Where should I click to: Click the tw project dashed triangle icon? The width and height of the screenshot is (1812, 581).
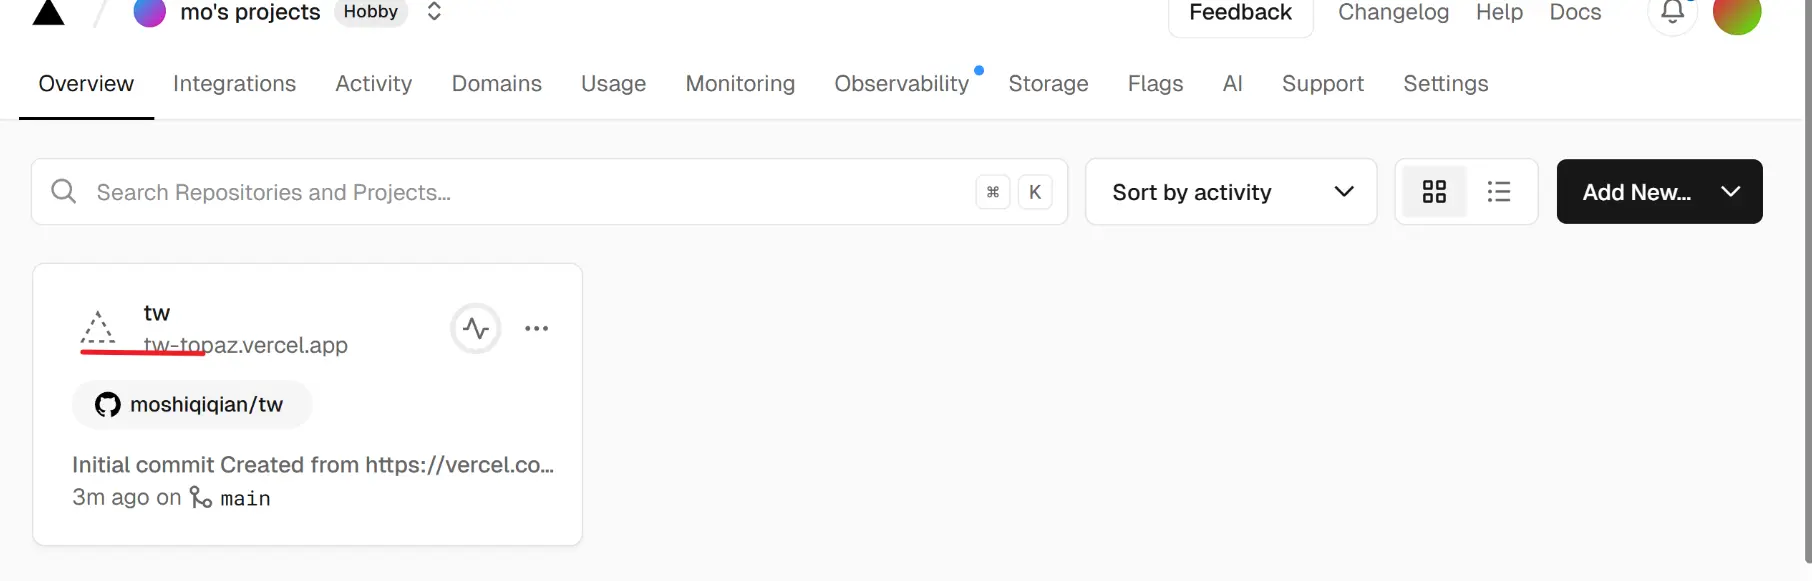[x=98, y=328]
